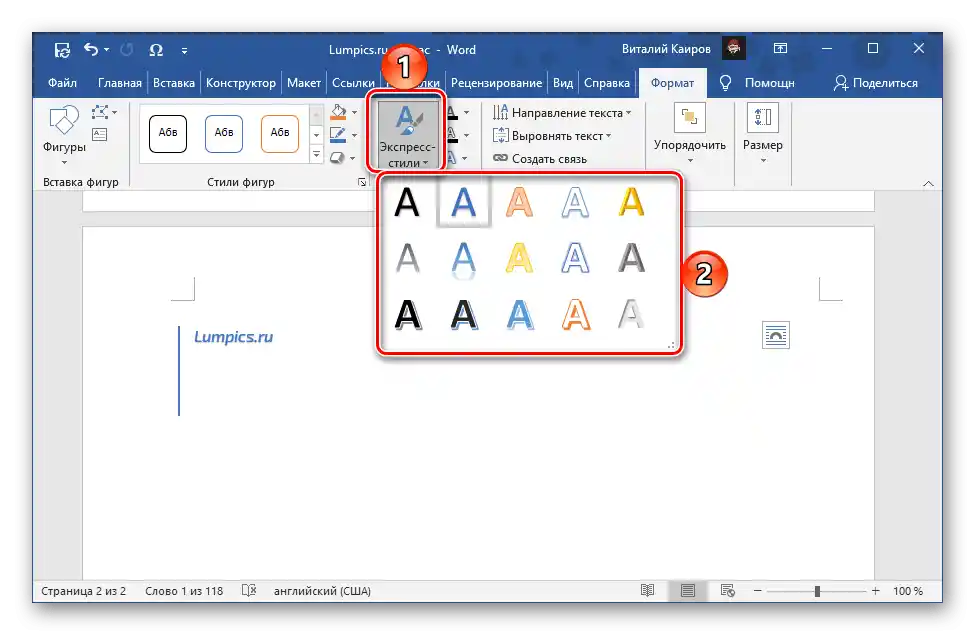Open the Файл tab
Viewport: 975px width, 635px height.
[x=62, y=83]
